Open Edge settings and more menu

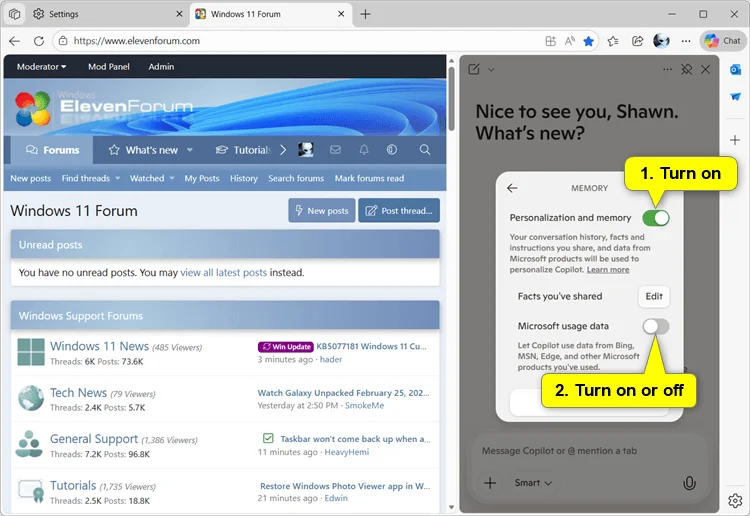pyautogui.click(x=686, y=41)
